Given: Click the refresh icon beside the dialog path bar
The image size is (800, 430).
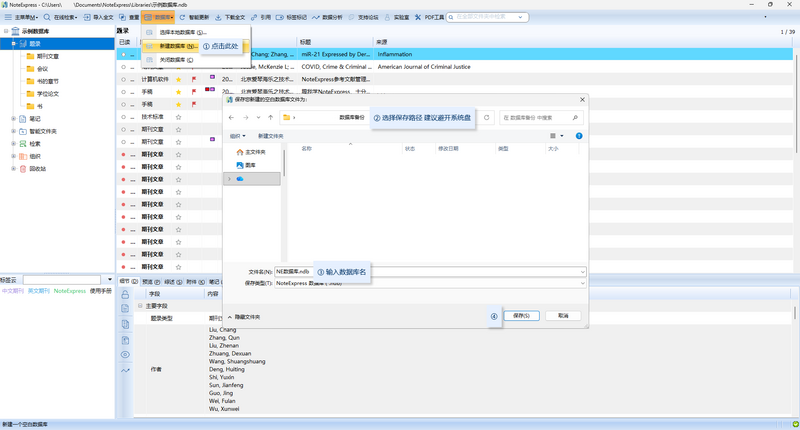Looking at the screenshot, I should pos(487,117).
